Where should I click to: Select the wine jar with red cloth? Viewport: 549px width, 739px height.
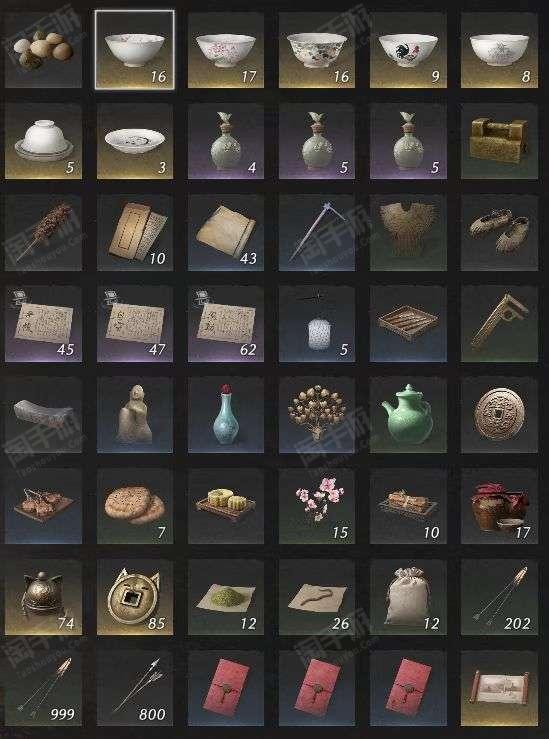(500, 506)
